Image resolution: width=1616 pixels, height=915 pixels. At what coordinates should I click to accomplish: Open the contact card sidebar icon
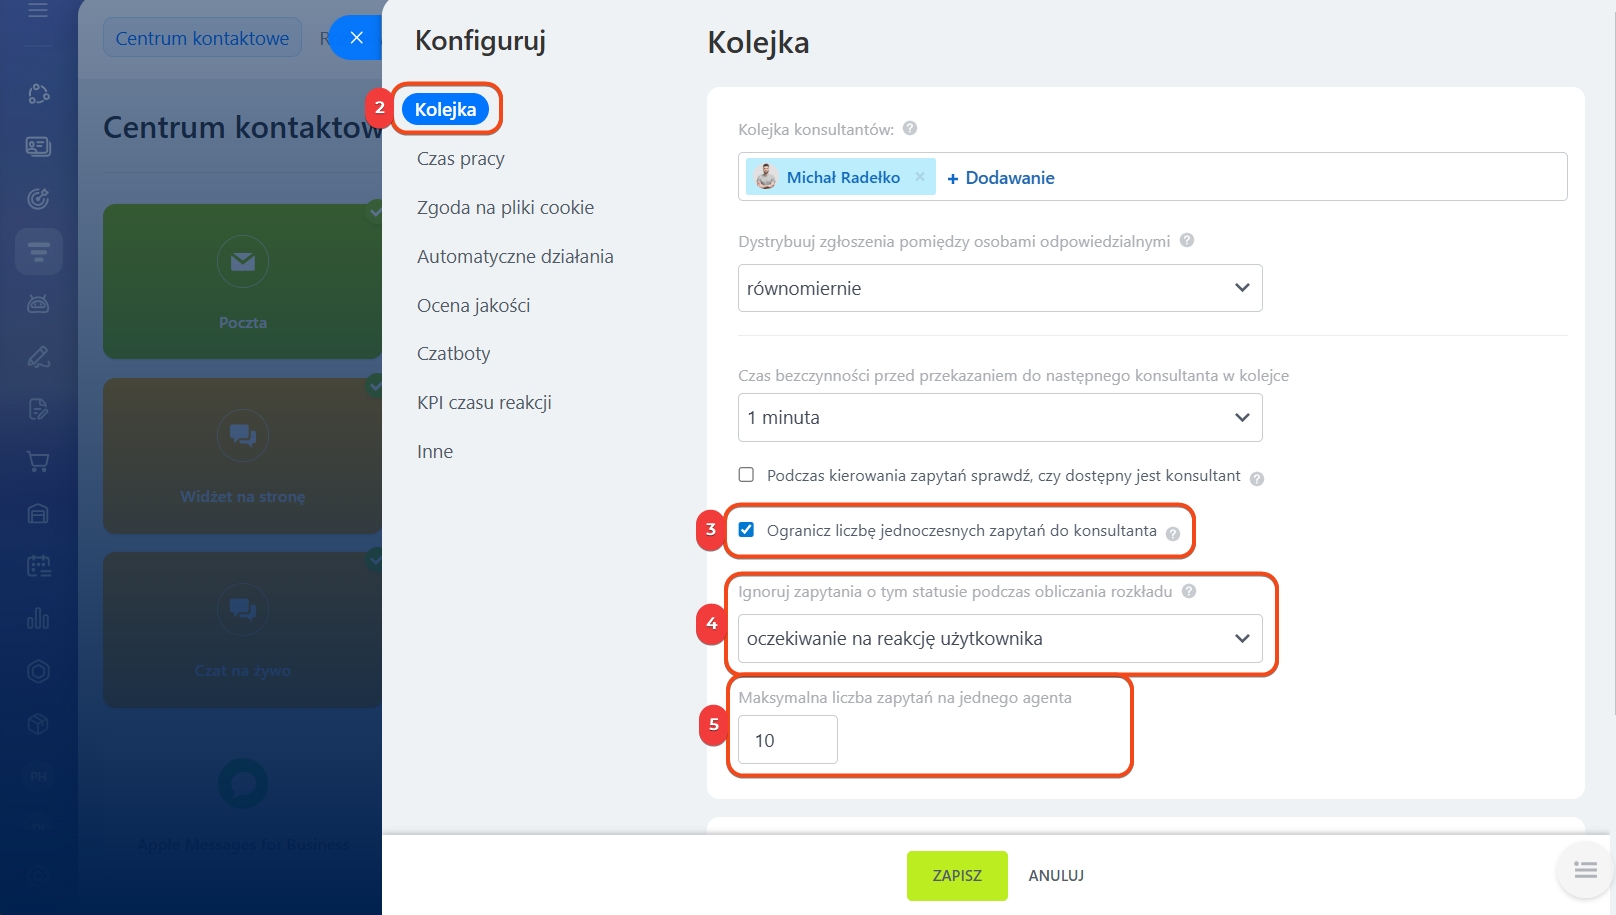point(38,146)
